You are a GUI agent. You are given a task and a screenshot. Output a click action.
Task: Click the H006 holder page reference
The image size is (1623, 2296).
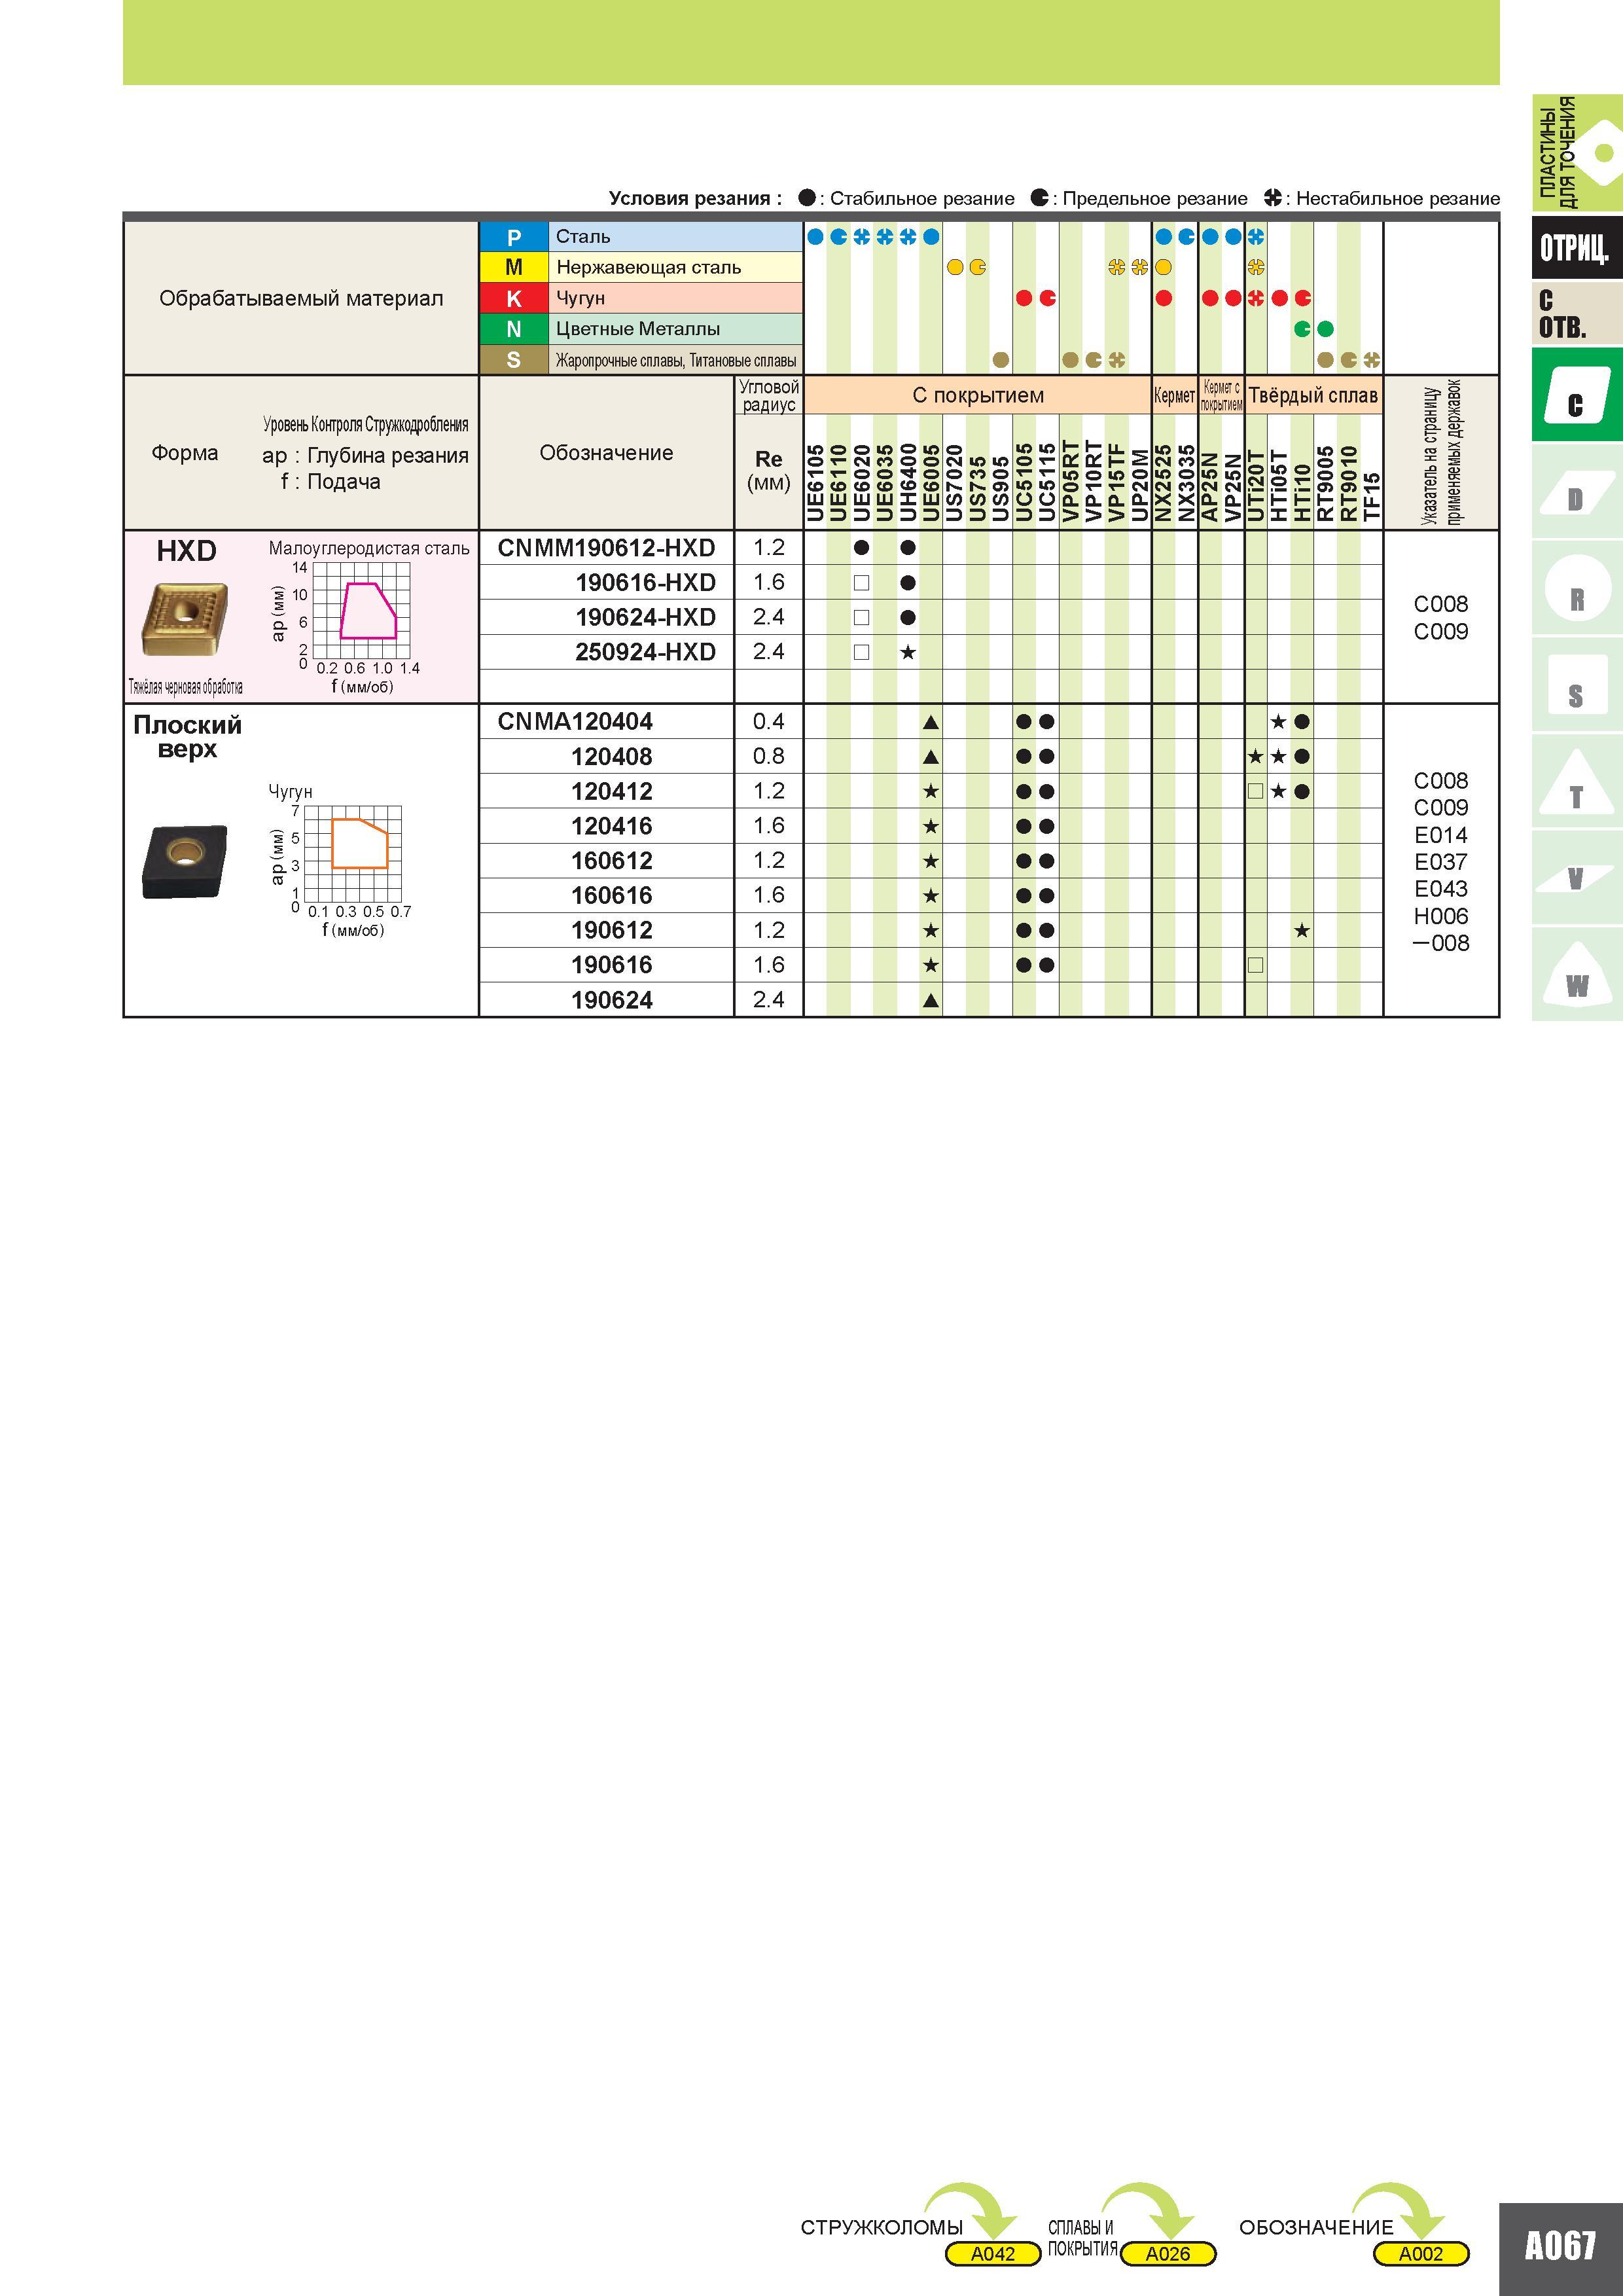pos(1441,916)
